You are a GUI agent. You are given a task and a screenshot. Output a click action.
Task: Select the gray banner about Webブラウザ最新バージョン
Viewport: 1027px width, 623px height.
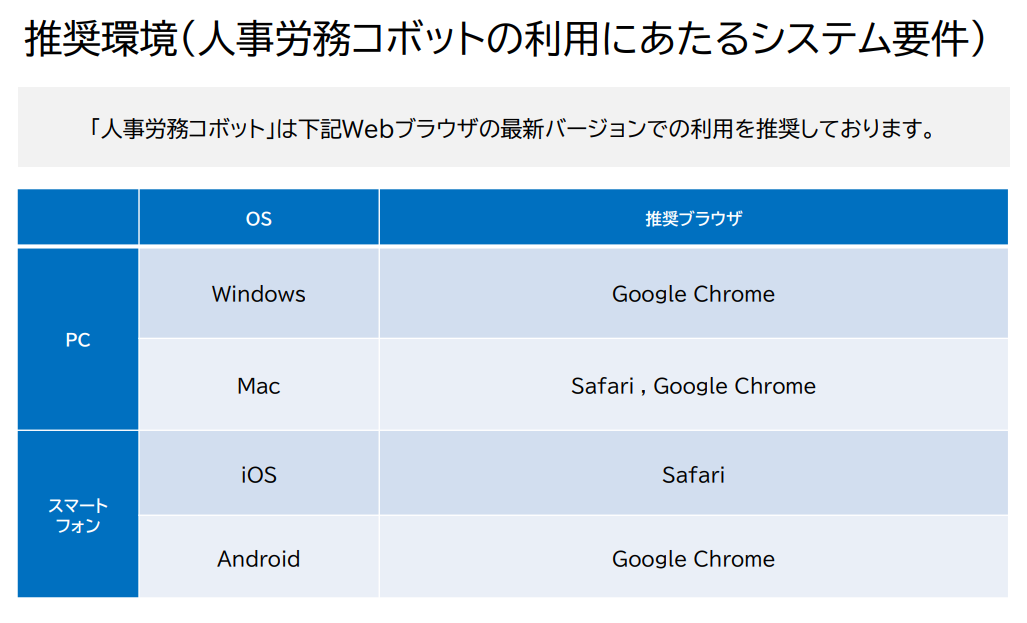click(x=514, y=127)
